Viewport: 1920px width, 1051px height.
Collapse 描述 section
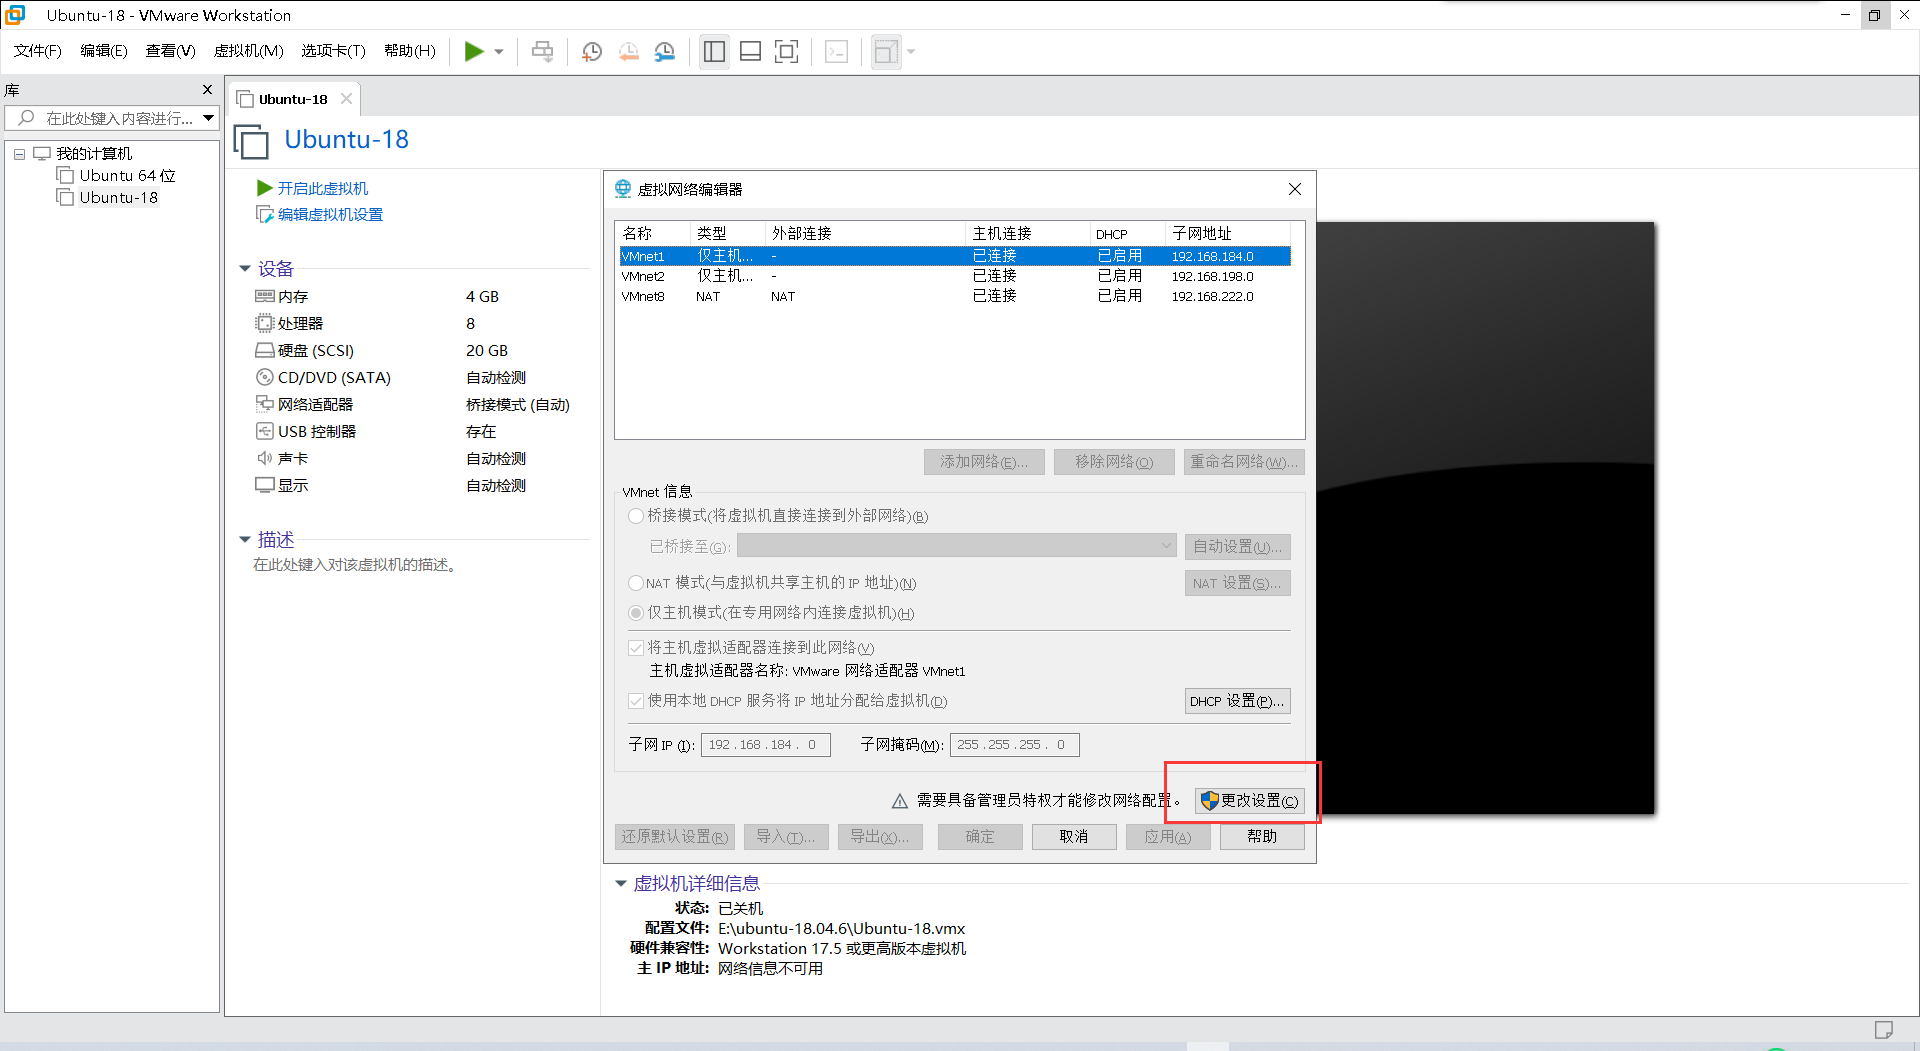point(245,540)
